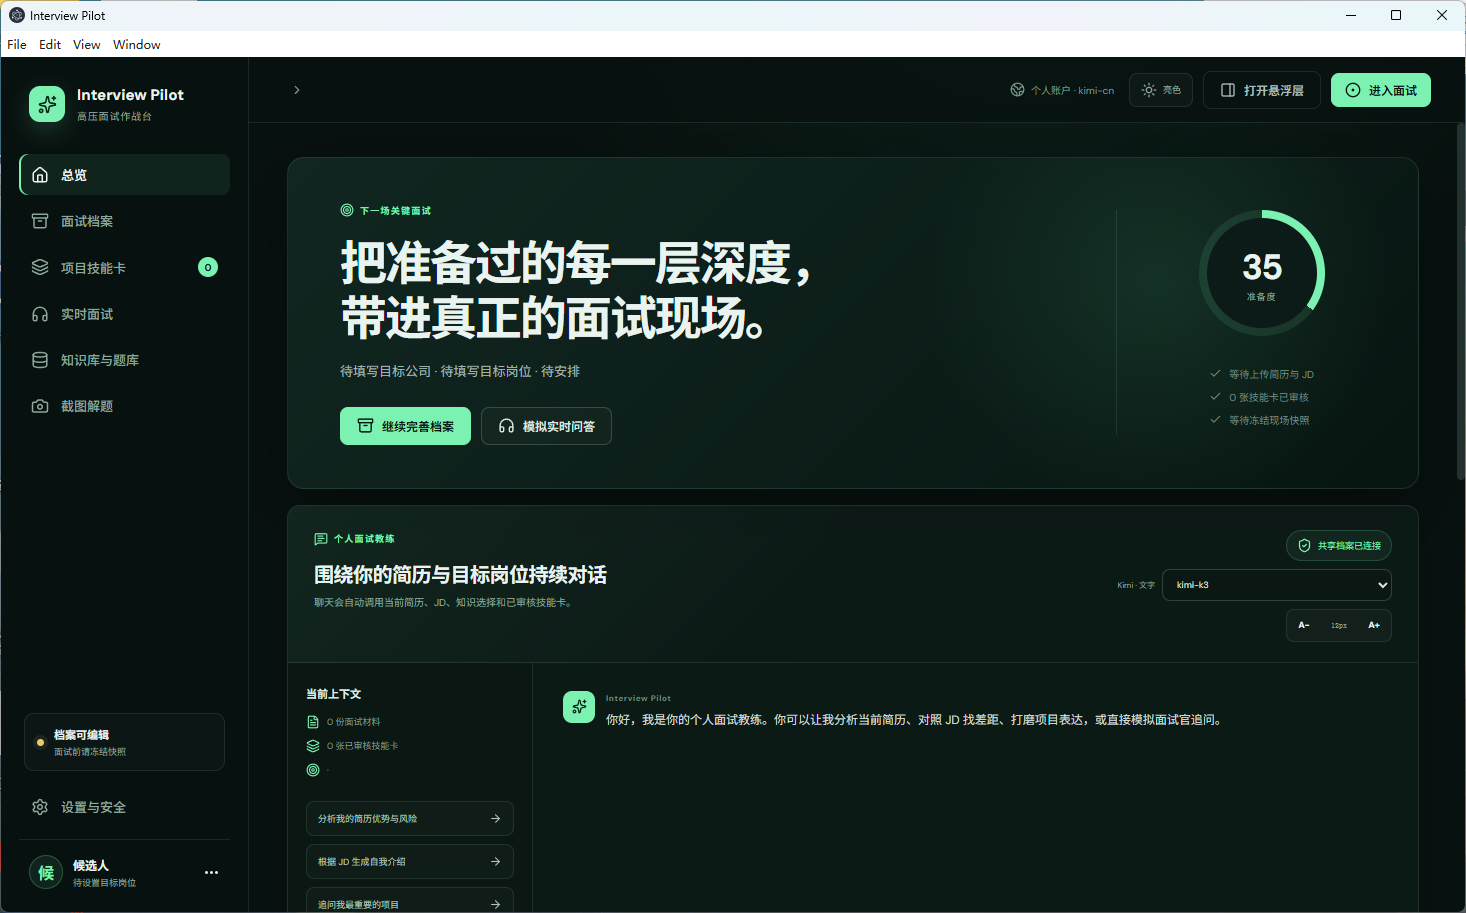Click checkmark next to 等待冻结现场快照
This screenshot has width=1466, height=913.
[1215, 420]
